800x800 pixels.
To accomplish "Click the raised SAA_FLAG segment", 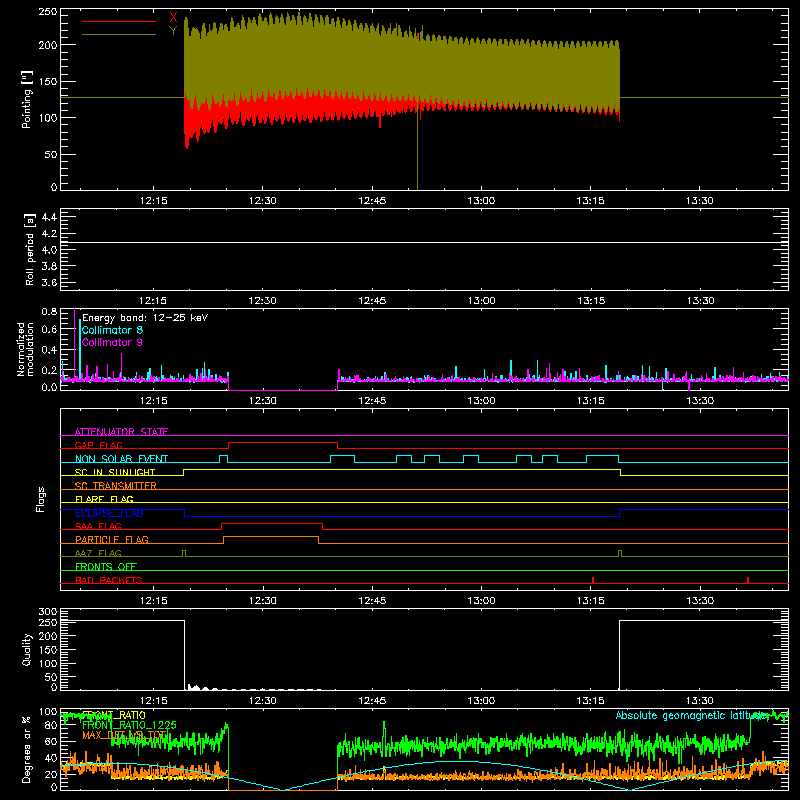I will (272, 523).
